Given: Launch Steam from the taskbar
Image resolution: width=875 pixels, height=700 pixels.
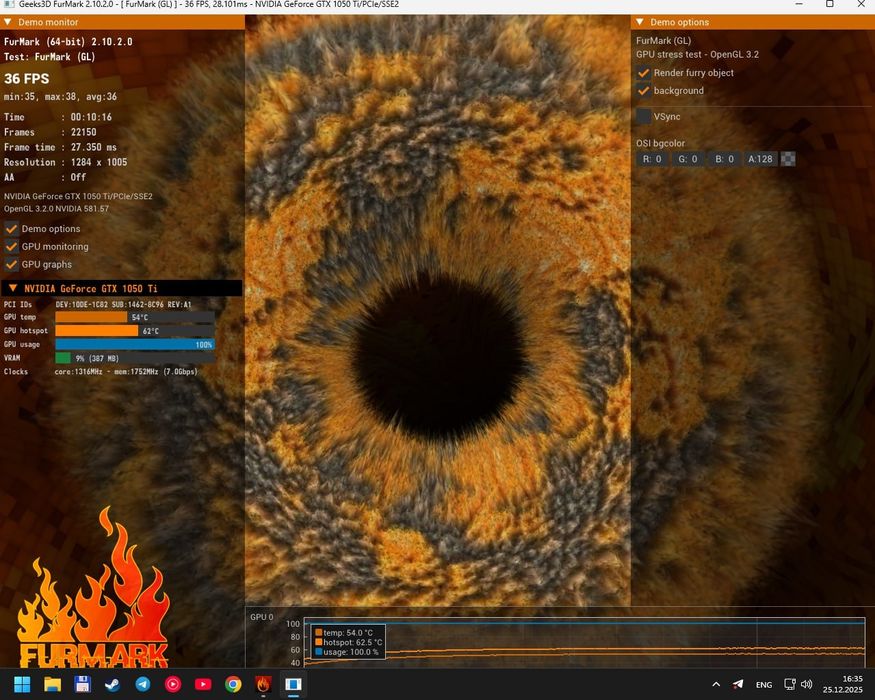Looking at the screenshot, I should coord(113,684).
